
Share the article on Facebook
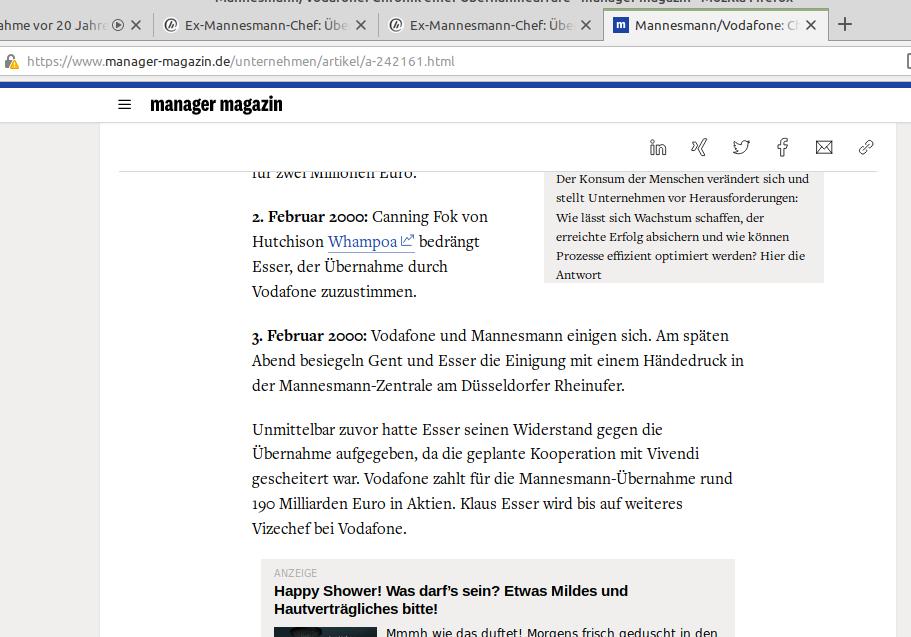tap(783, 148)
